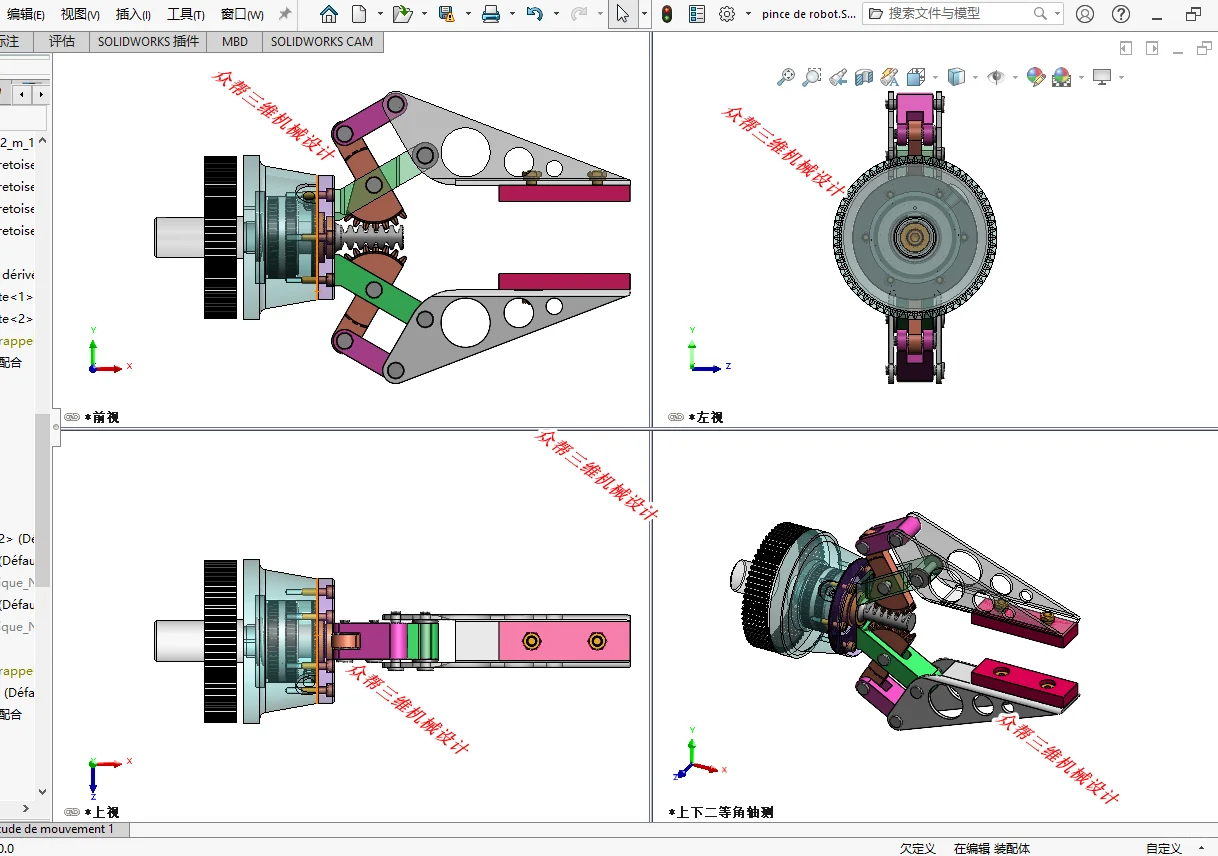Screen dimensions: 1218x856
Task: Open the Options gear
Action: (x=727, y=14)
